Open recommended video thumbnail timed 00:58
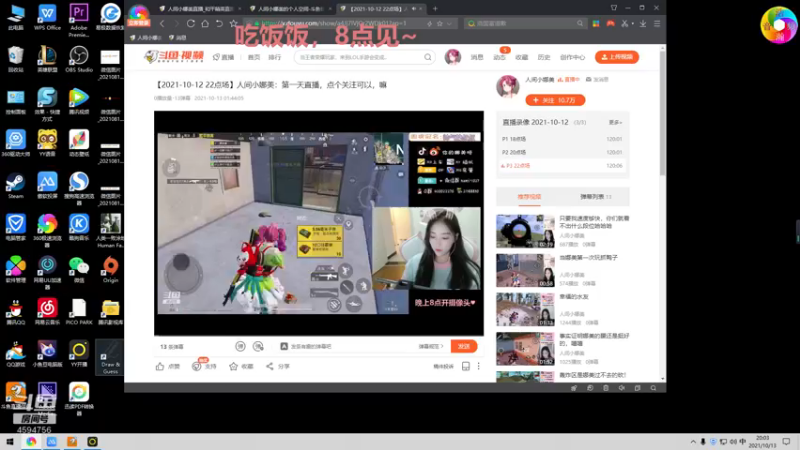This screenshot has width=800, height=450. tap(525, 270)
